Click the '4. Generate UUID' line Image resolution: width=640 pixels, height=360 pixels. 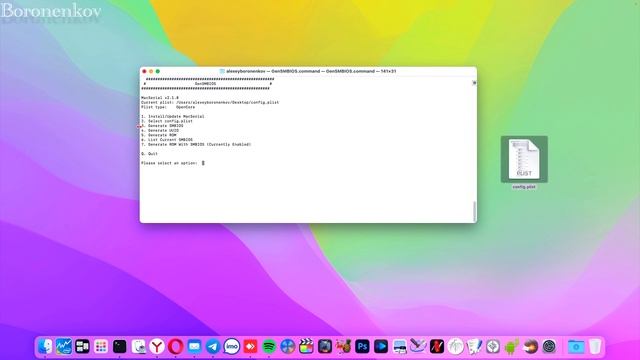click(x=160, y=130)
